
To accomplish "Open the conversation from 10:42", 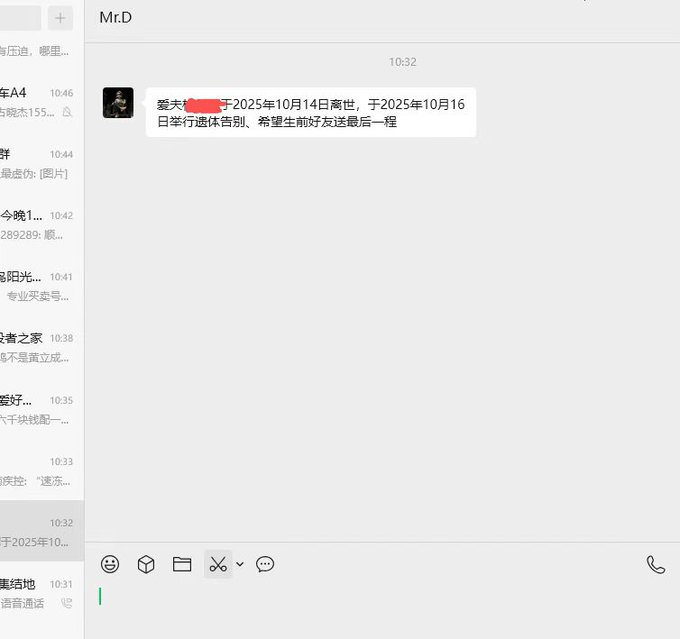I will [42, 225].
